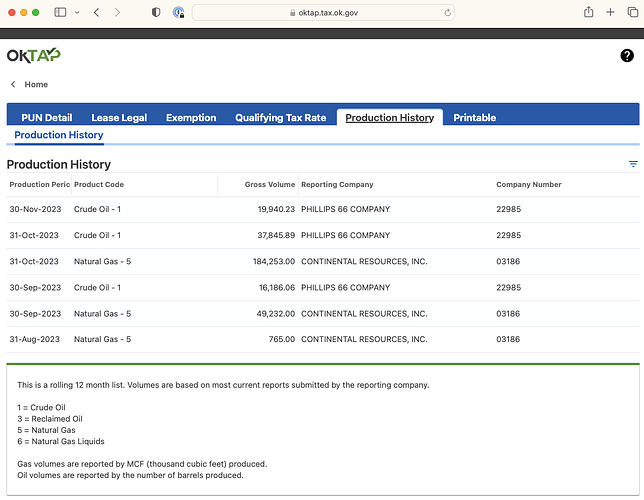
Task: Click the rolling 12 month list note
Action: point(223,385)
